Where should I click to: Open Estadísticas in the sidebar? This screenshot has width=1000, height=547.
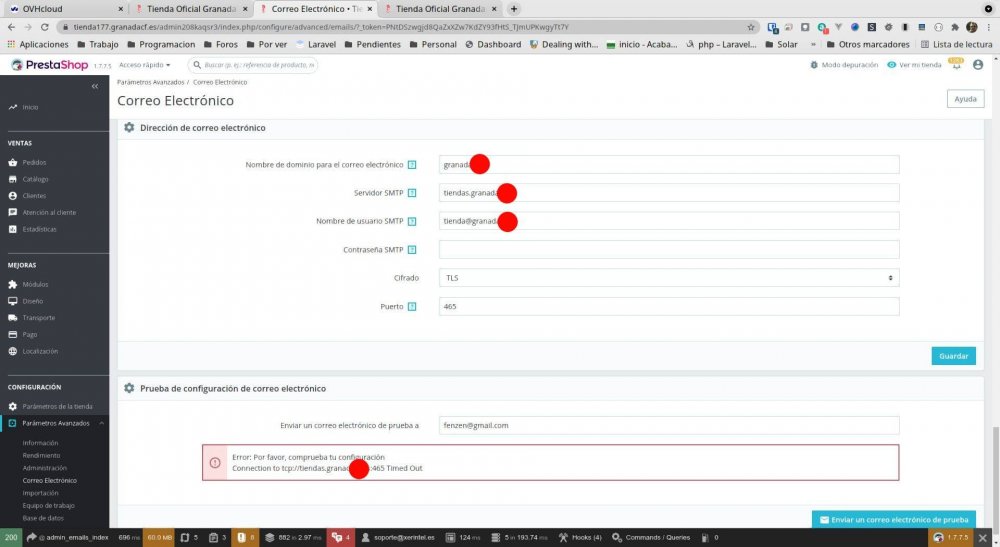coord(39,229)
